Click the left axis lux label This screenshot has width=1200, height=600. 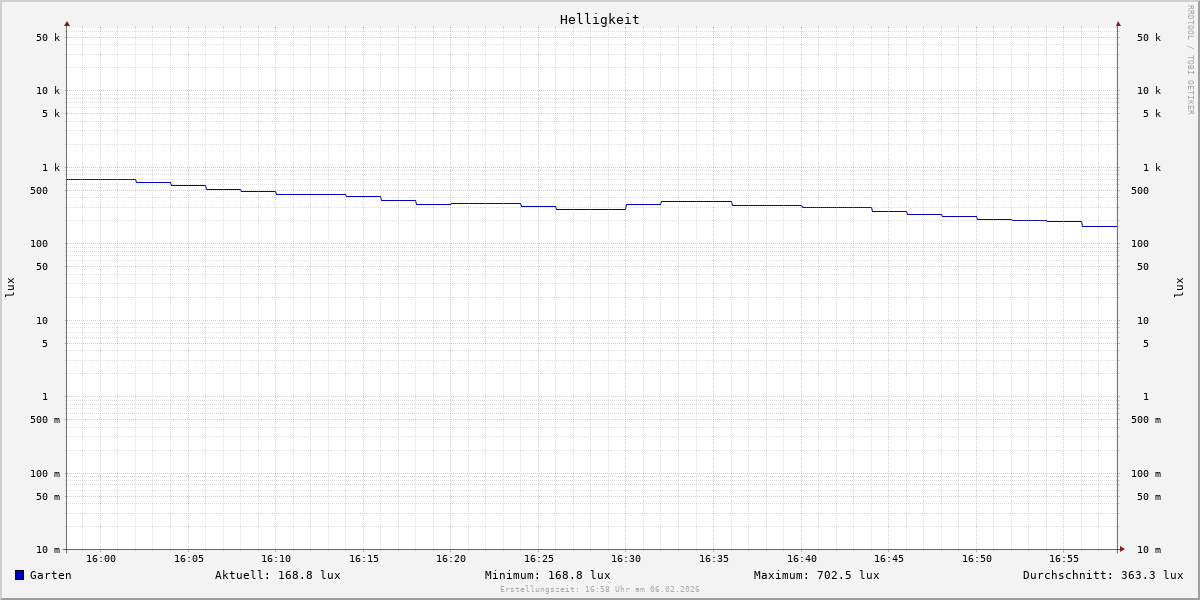coord(10,287)
